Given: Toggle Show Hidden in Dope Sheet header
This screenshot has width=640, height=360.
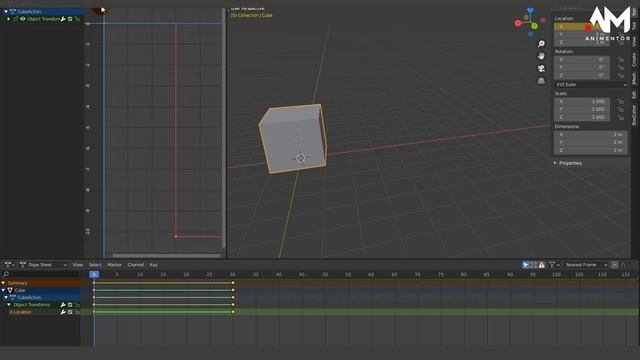Looking at the screenshot, I should [533, 265].
